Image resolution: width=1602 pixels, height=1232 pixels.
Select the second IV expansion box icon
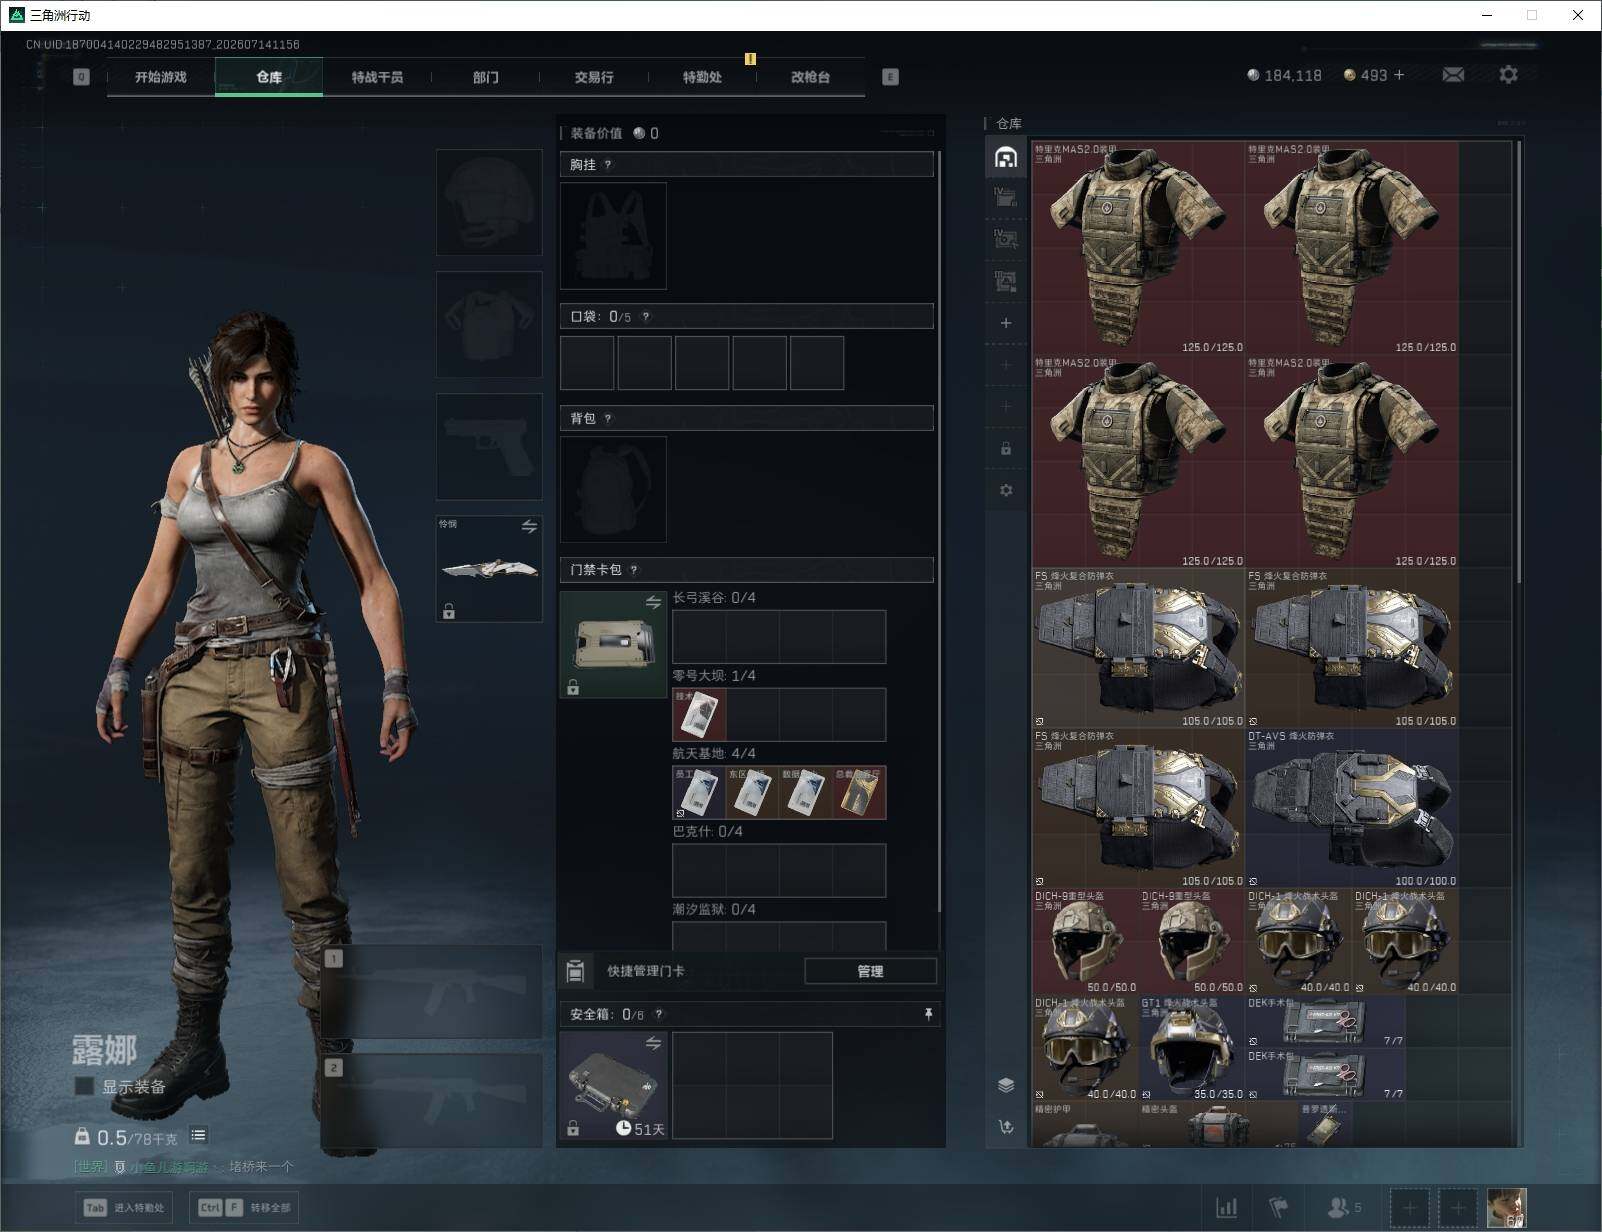point(1006,239)
